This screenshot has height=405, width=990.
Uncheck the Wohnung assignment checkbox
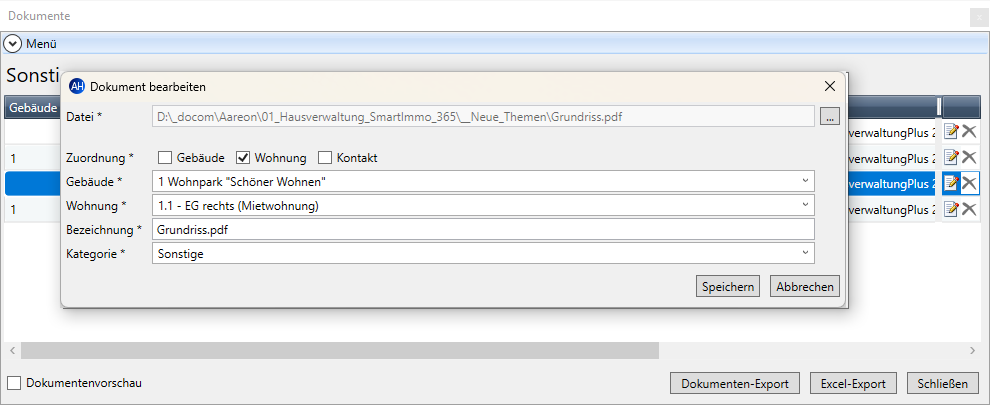pos(242,157)
